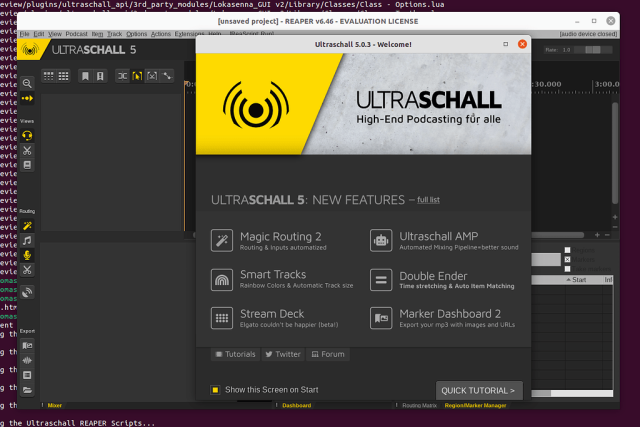The width and height of the screenshot is (640, 427).
Task: Enable the Take markers checkbox
Action: [567, 269]
